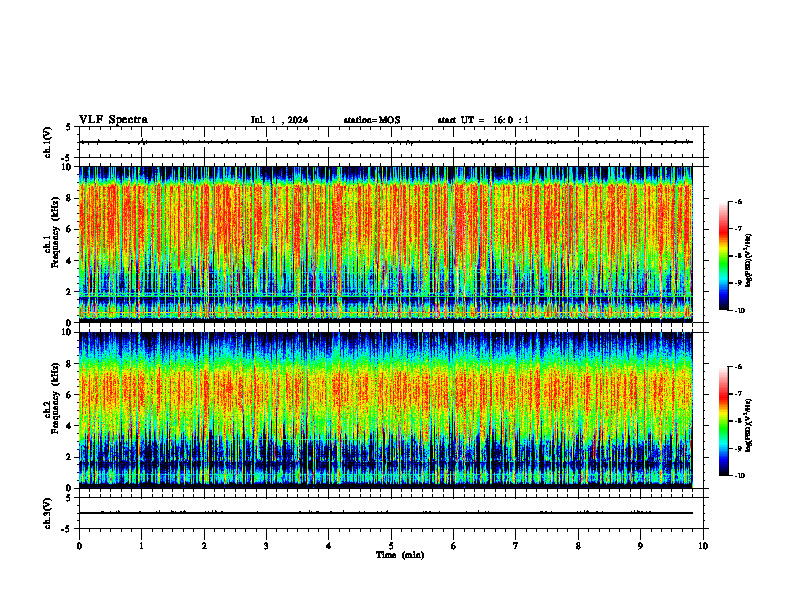Click time axis tick label '1'
792x612 pixels.
(141, 546)
